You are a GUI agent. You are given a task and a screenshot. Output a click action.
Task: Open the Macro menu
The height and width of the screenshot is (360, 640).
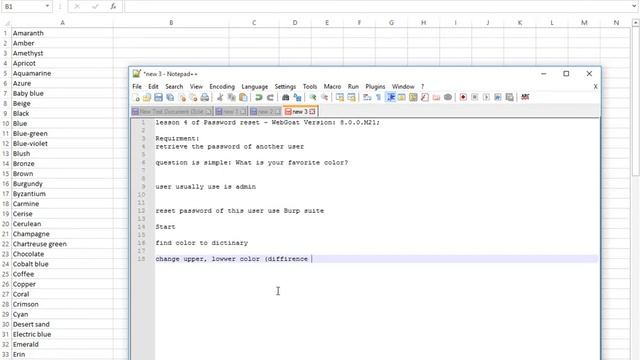(x=332, y=87)
